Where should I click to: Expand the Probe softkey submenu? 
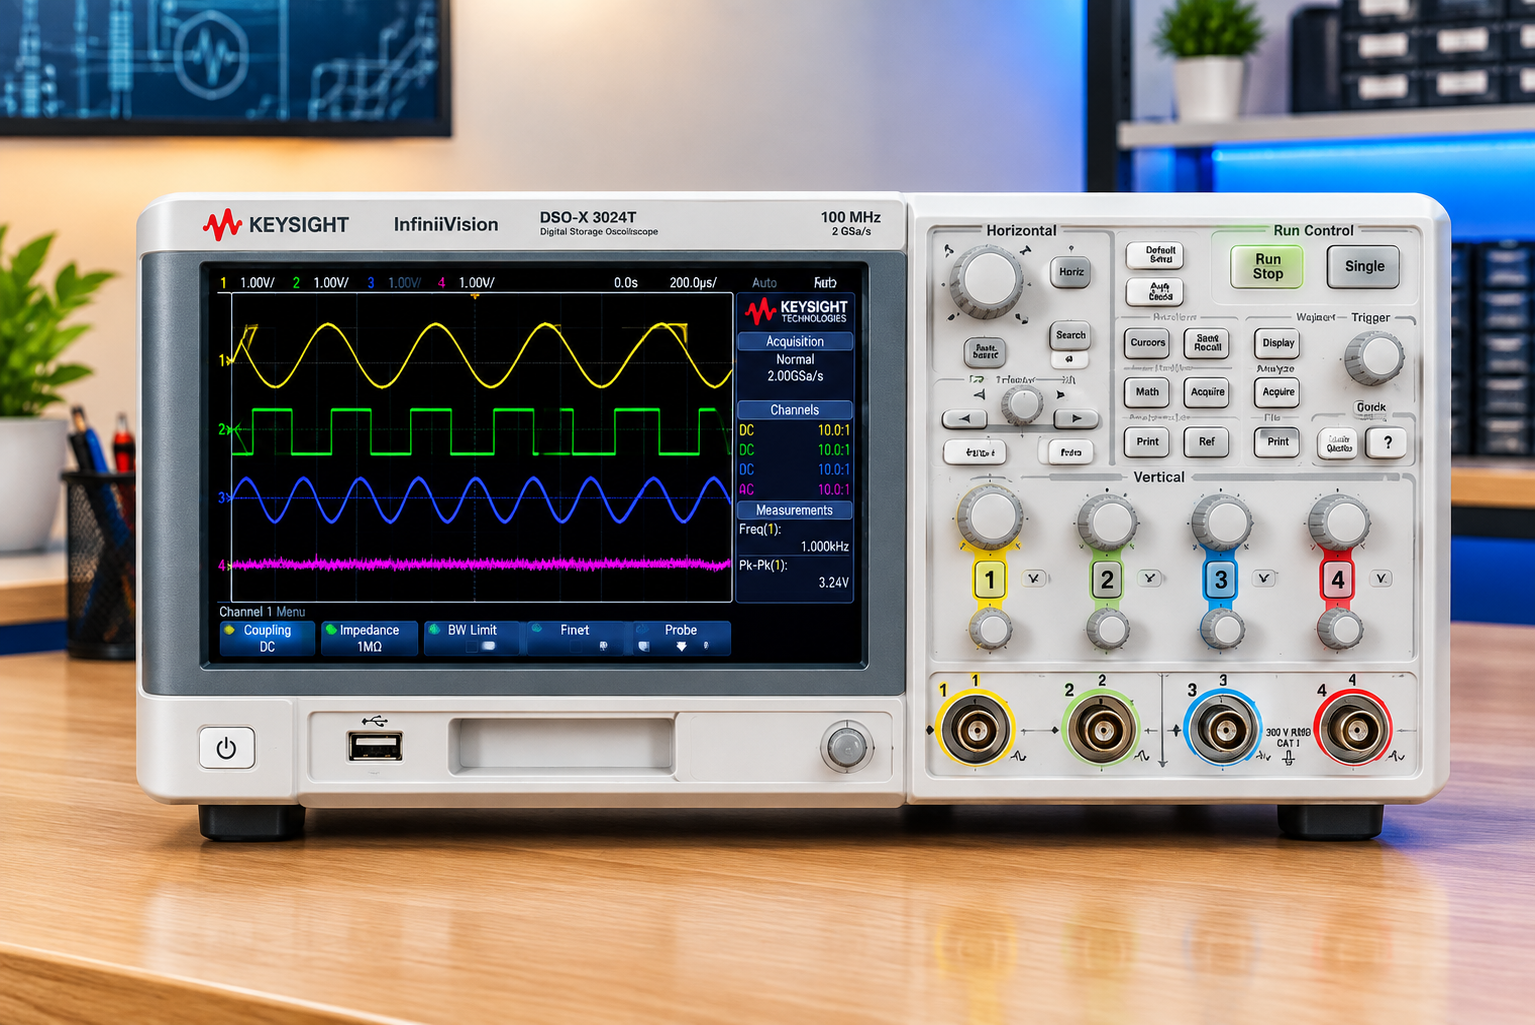(681, 638)
